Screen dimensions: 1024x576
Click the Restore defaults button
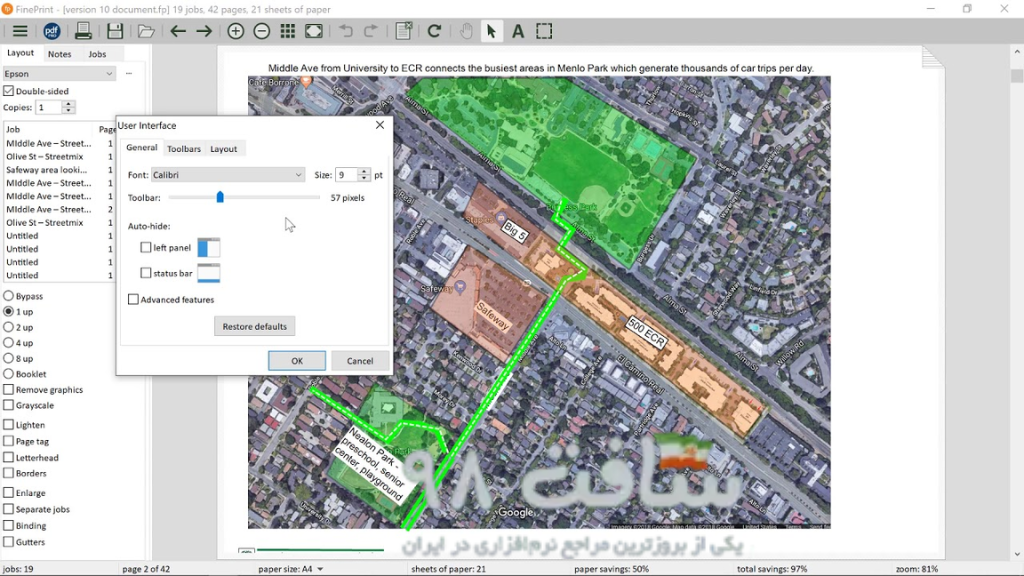tap(255, 326)
